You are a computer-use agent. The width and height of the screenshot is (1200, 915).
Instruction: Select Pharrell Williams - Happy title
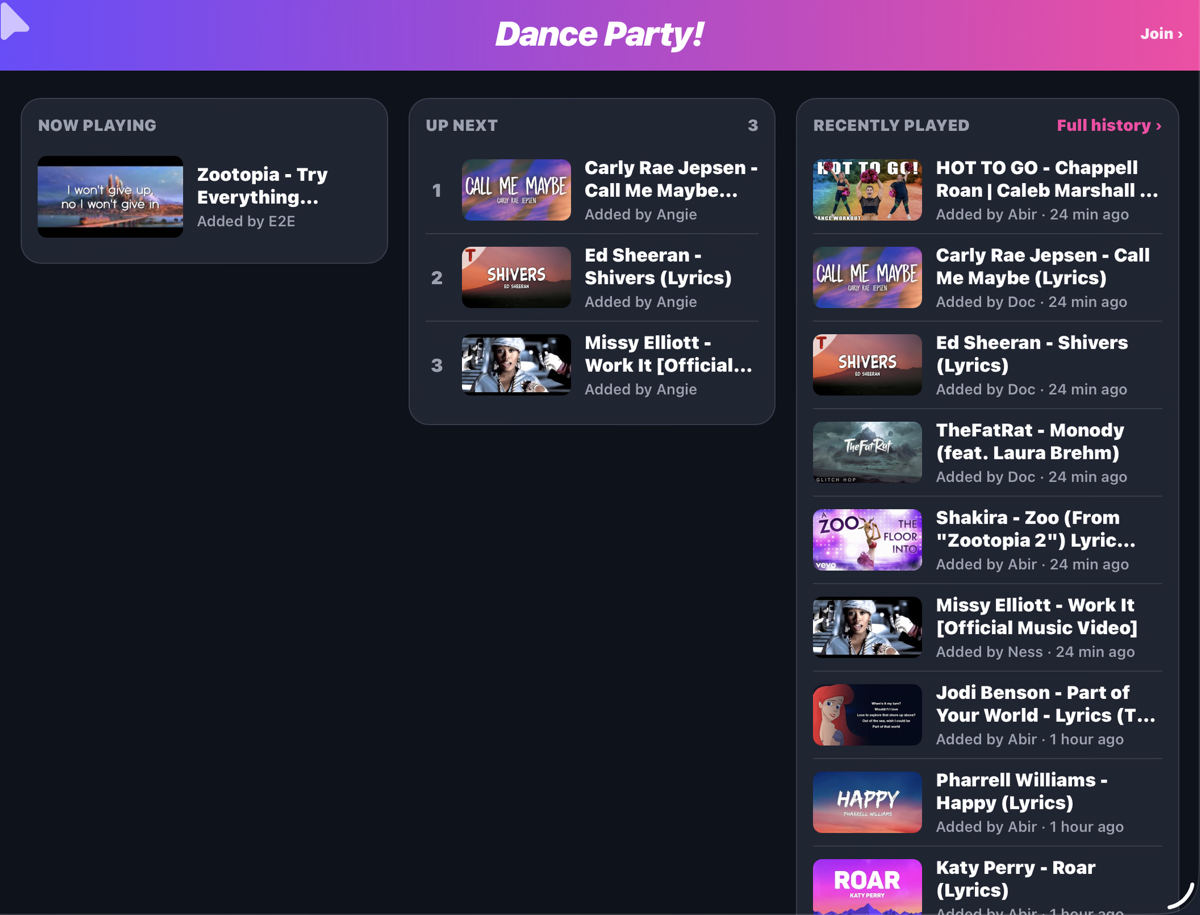coord(1022,791)
